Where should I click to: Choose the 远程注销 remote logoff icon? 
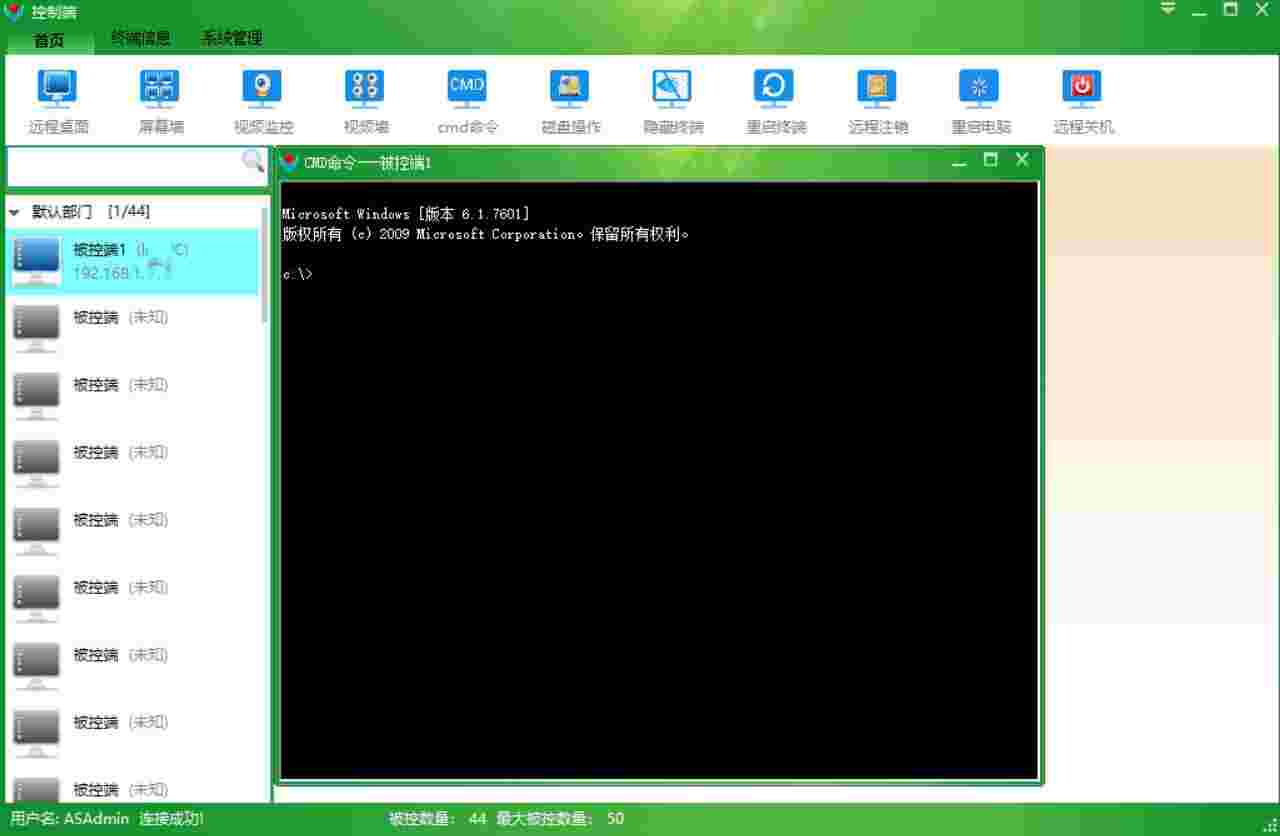point(877,87)
